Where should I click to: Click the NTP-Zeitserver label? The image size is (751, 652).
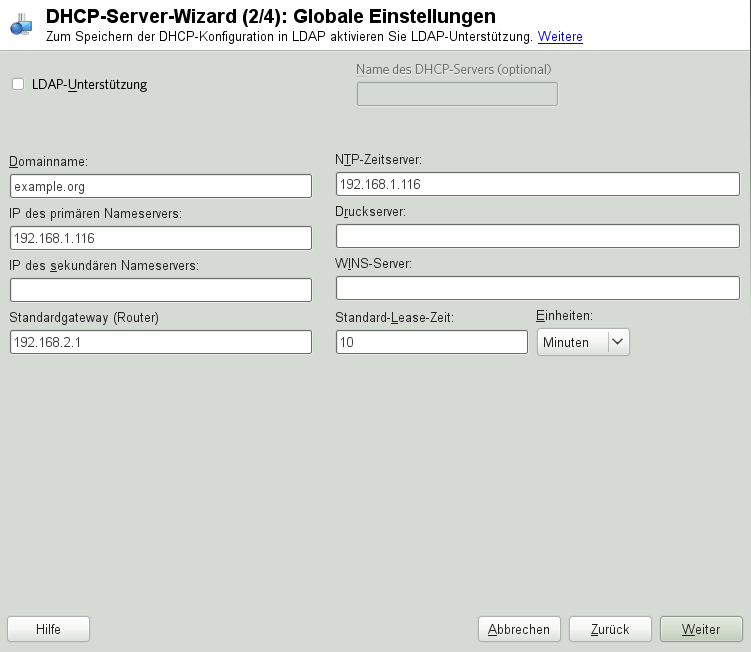(x=378, y=160)
